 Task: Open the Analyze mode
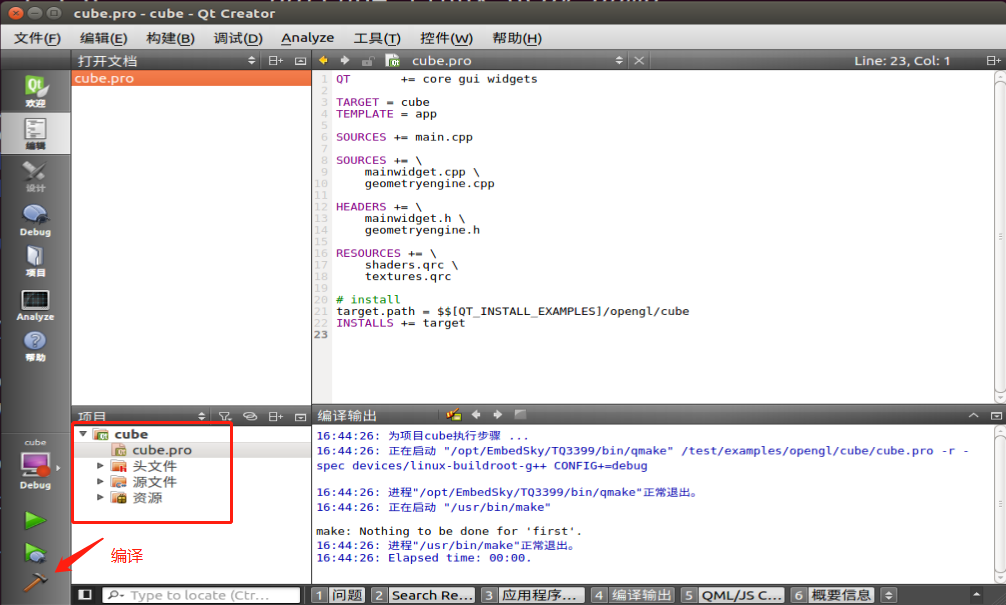tap(35, 305)
